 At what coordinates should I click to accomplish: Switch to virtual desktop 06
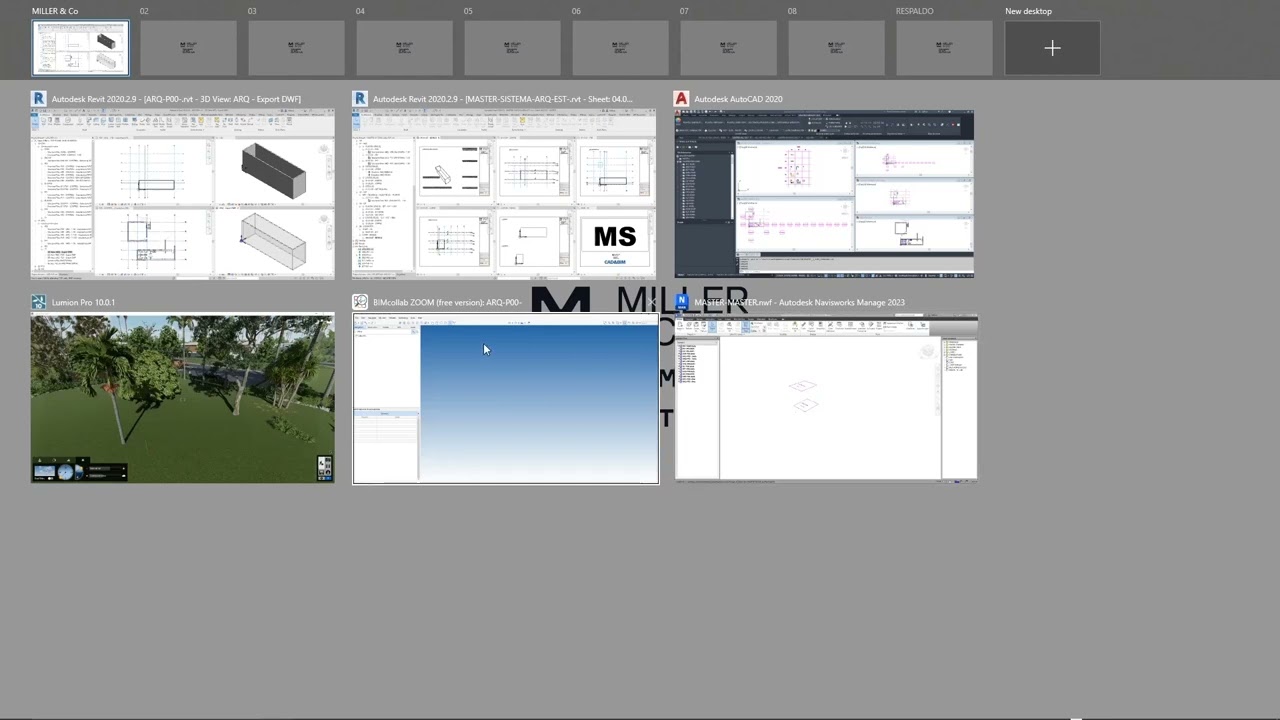[620, 48]
